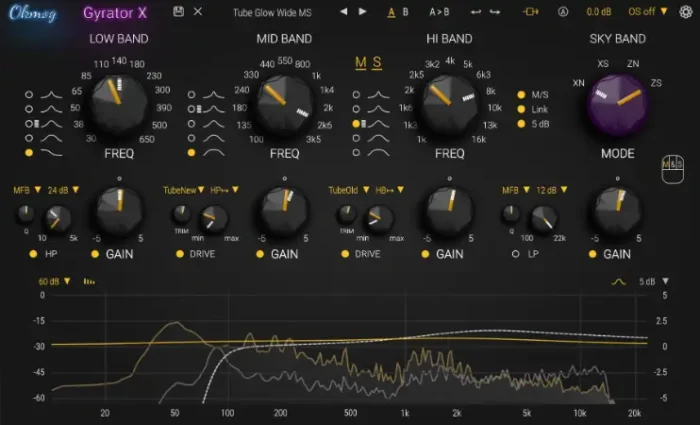This screenshot has width=700, height=425.
Task: Click the A > B copy button
Action: tap(439, 11)
